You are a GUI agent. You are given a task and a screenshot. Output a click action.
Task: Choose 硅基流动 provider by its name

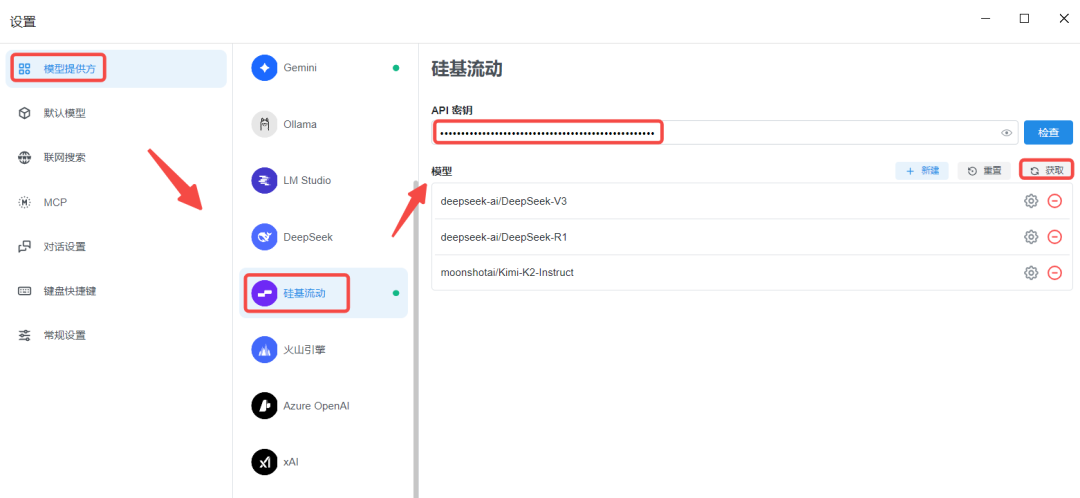coord(304,293)
